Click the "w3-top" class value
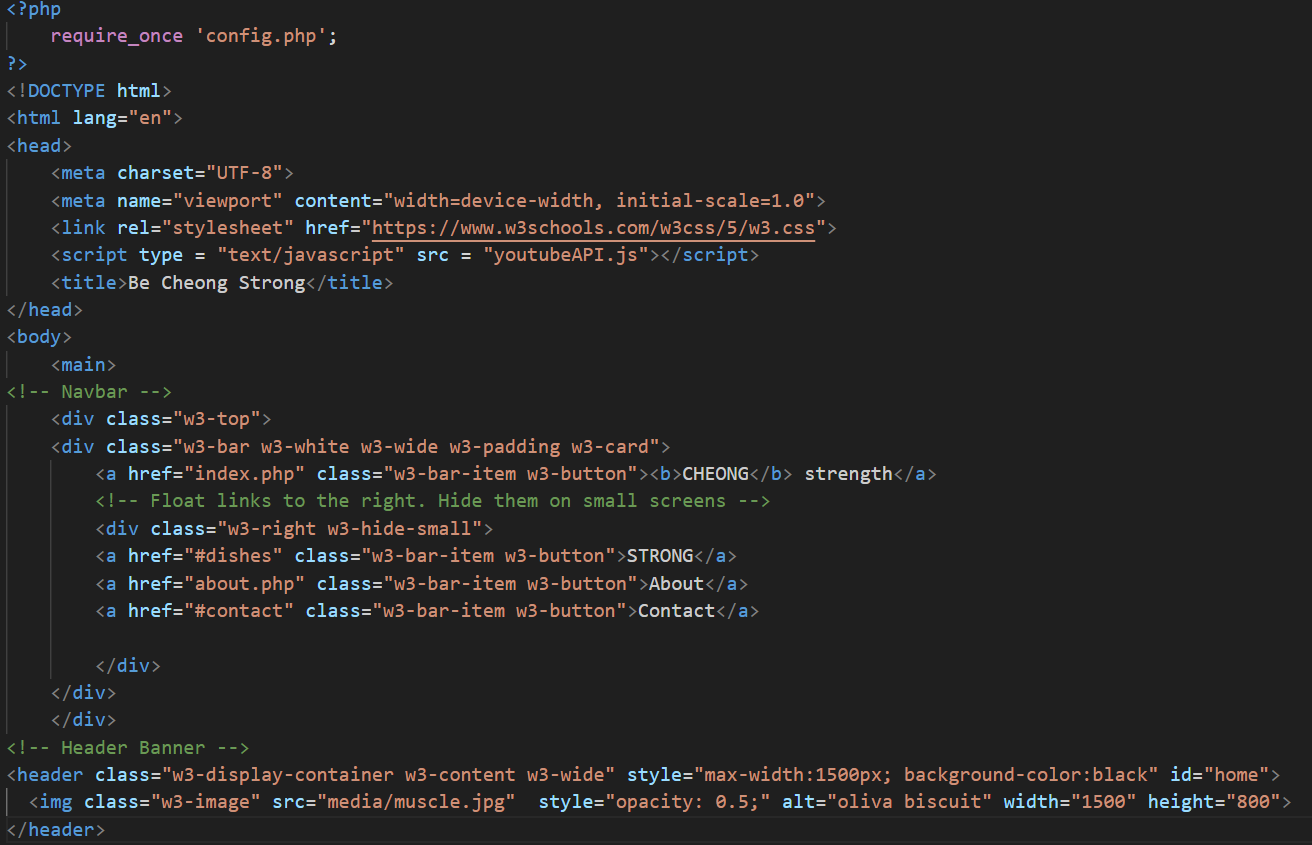The width and height of the screenshot is (1312, 845). (216, 419)
